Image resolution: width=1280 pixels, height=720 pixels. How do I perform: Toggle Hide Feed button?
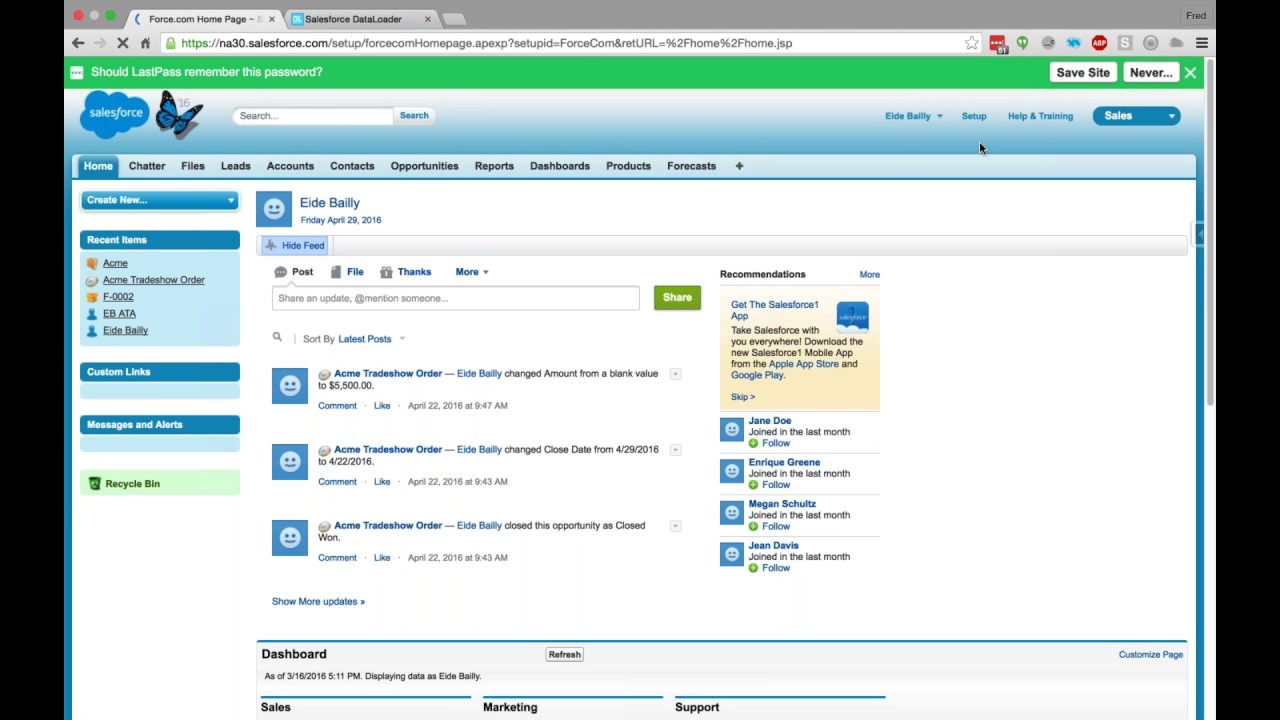(x=294, y=245)
